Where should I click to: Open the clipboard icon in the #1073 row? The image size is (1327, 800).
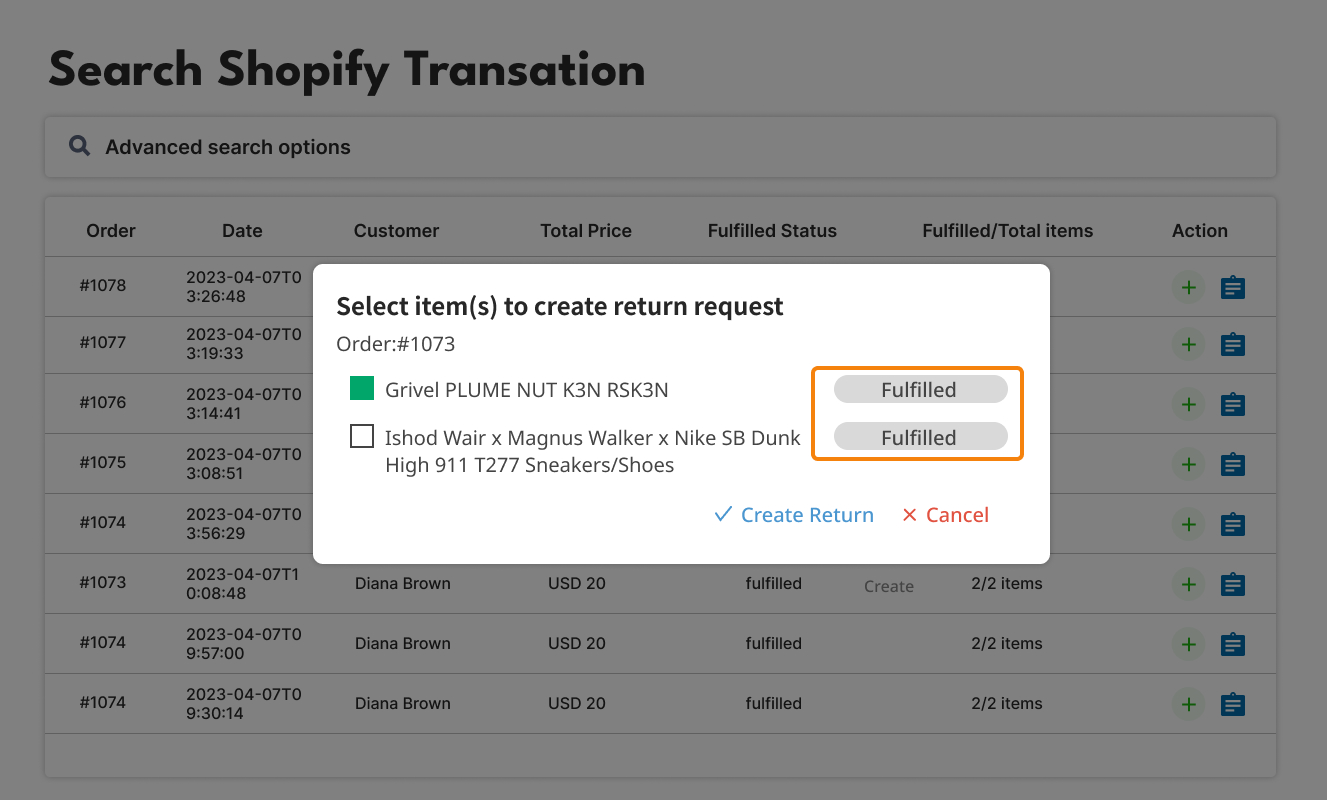(1233, 585)
